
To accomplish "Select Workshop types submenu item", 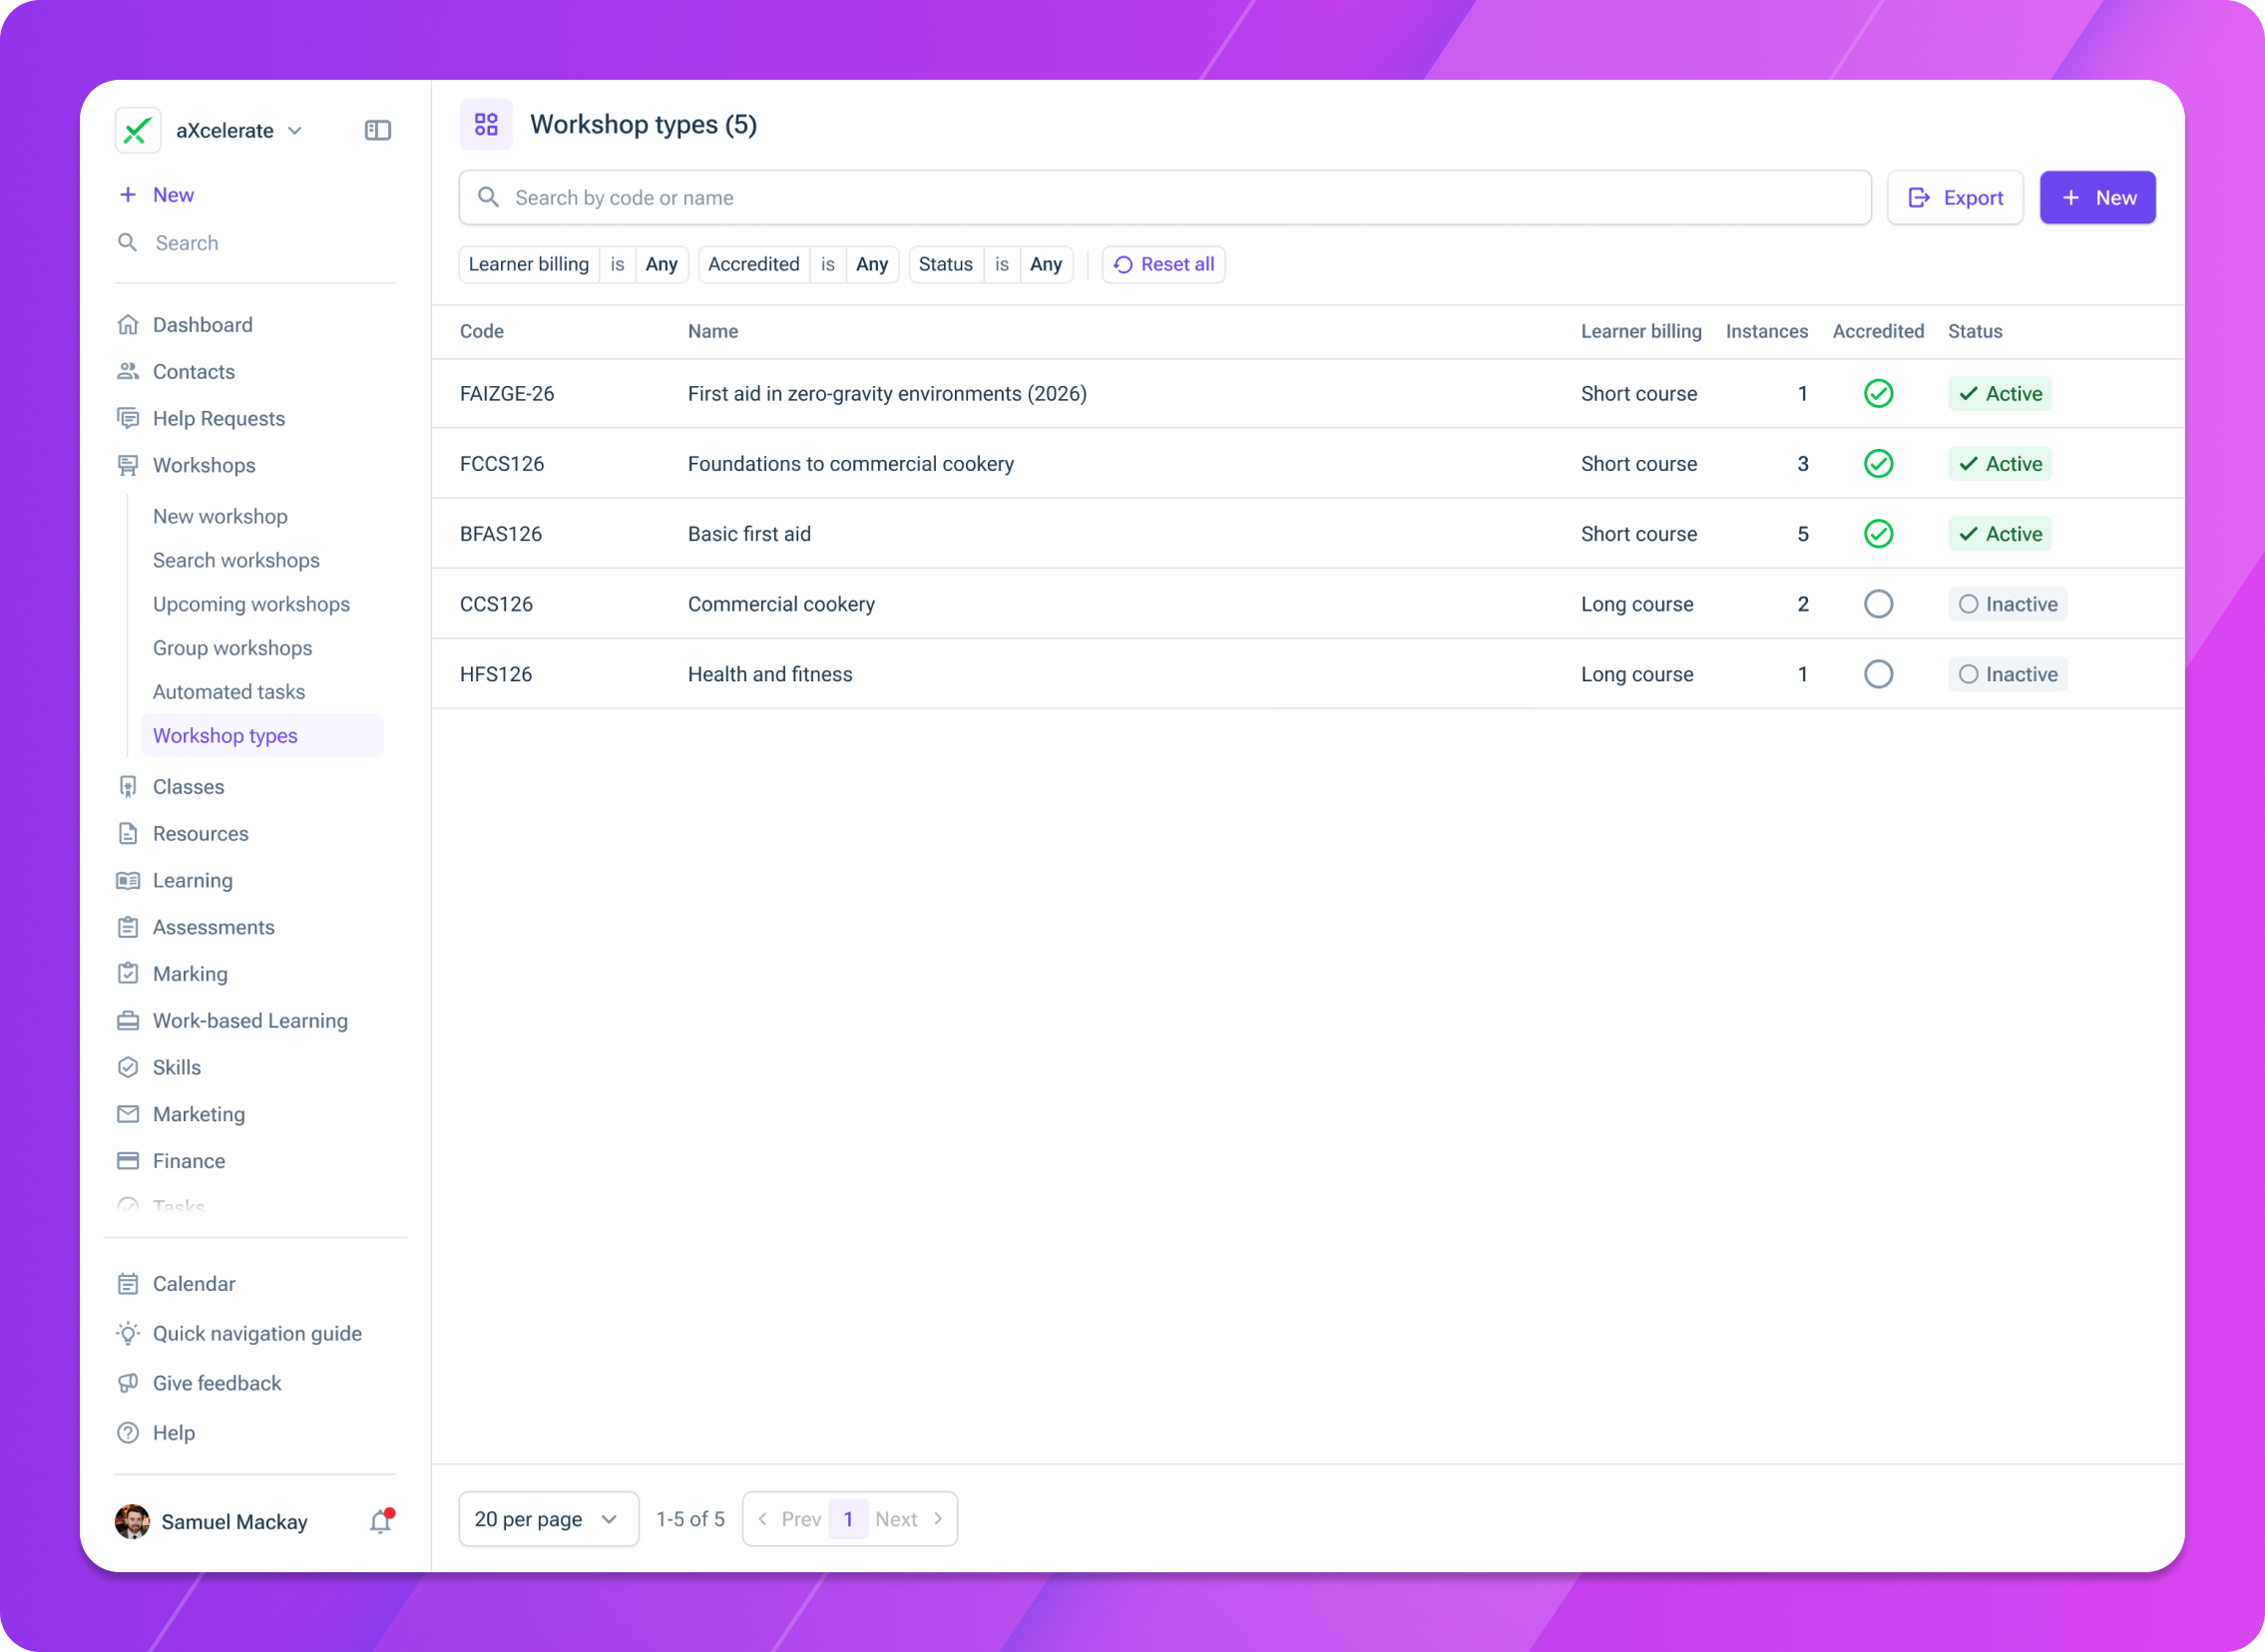I will pos(262,736).
